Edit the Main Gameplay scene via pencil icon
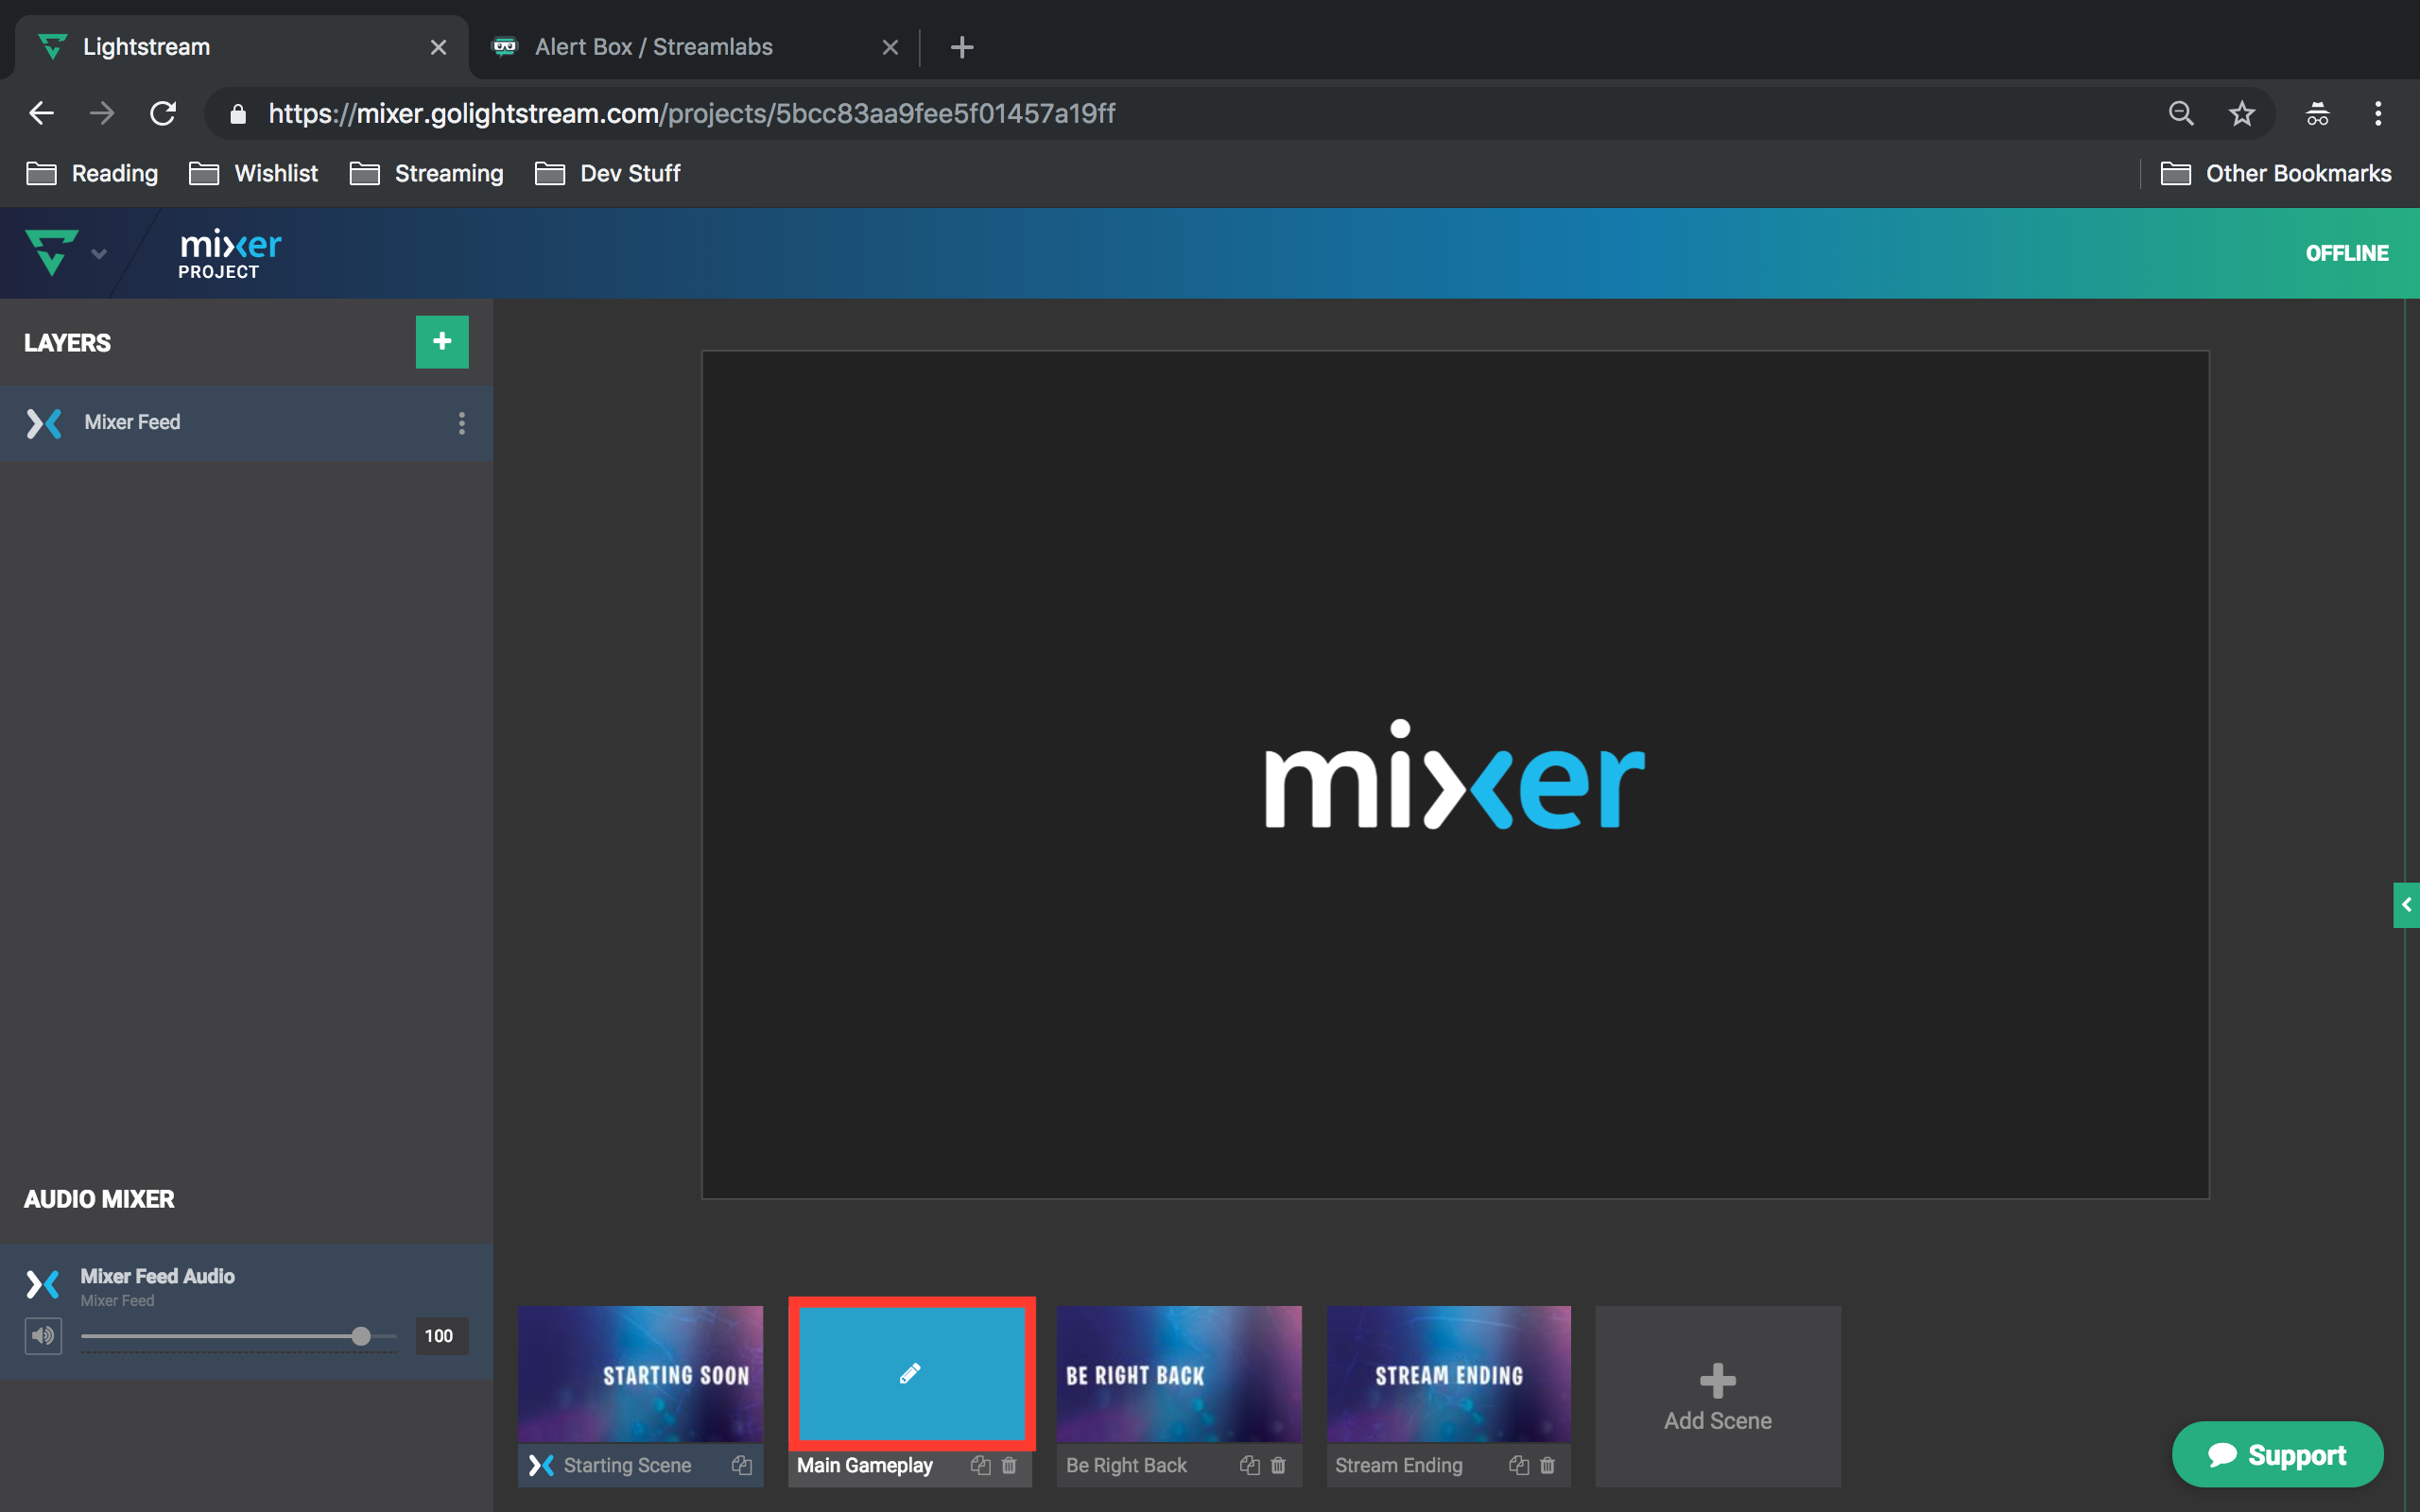 [909, 1373]
